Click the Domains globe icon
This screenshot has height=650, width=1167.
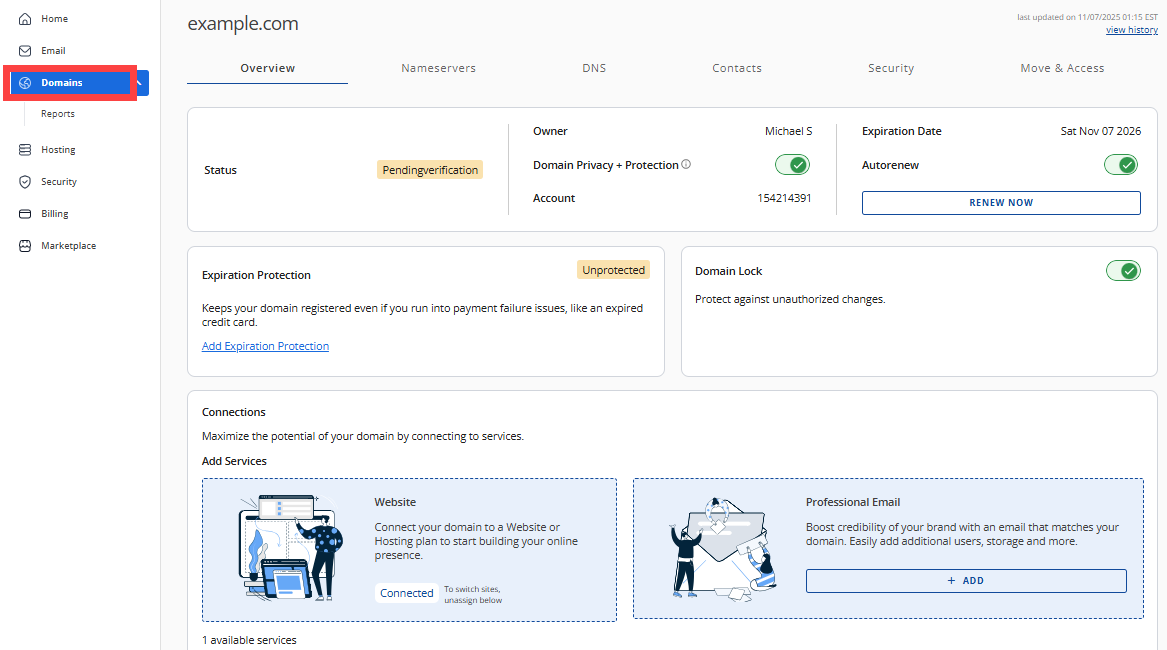pyautogui.click(x=25, y=83)
